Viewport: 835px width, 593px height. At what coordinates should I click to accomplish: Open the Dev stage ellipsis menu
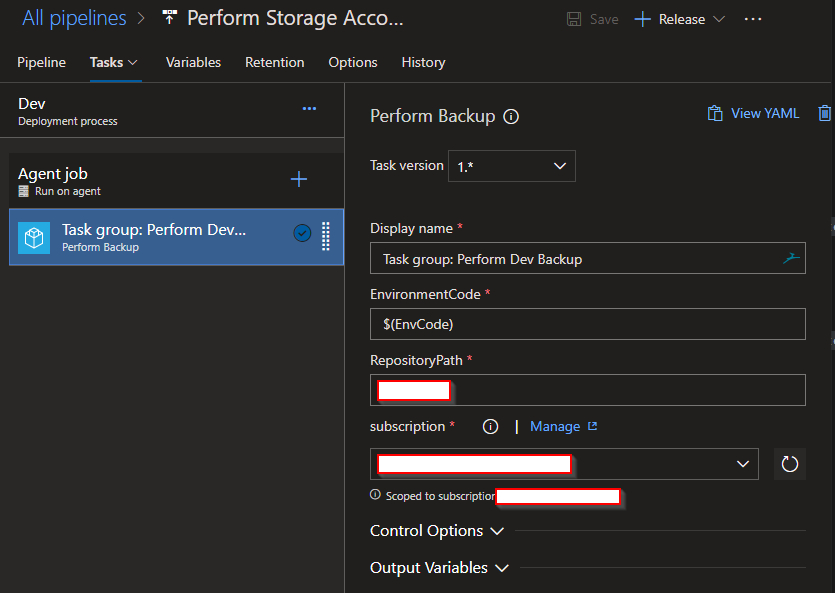(309, 109)
